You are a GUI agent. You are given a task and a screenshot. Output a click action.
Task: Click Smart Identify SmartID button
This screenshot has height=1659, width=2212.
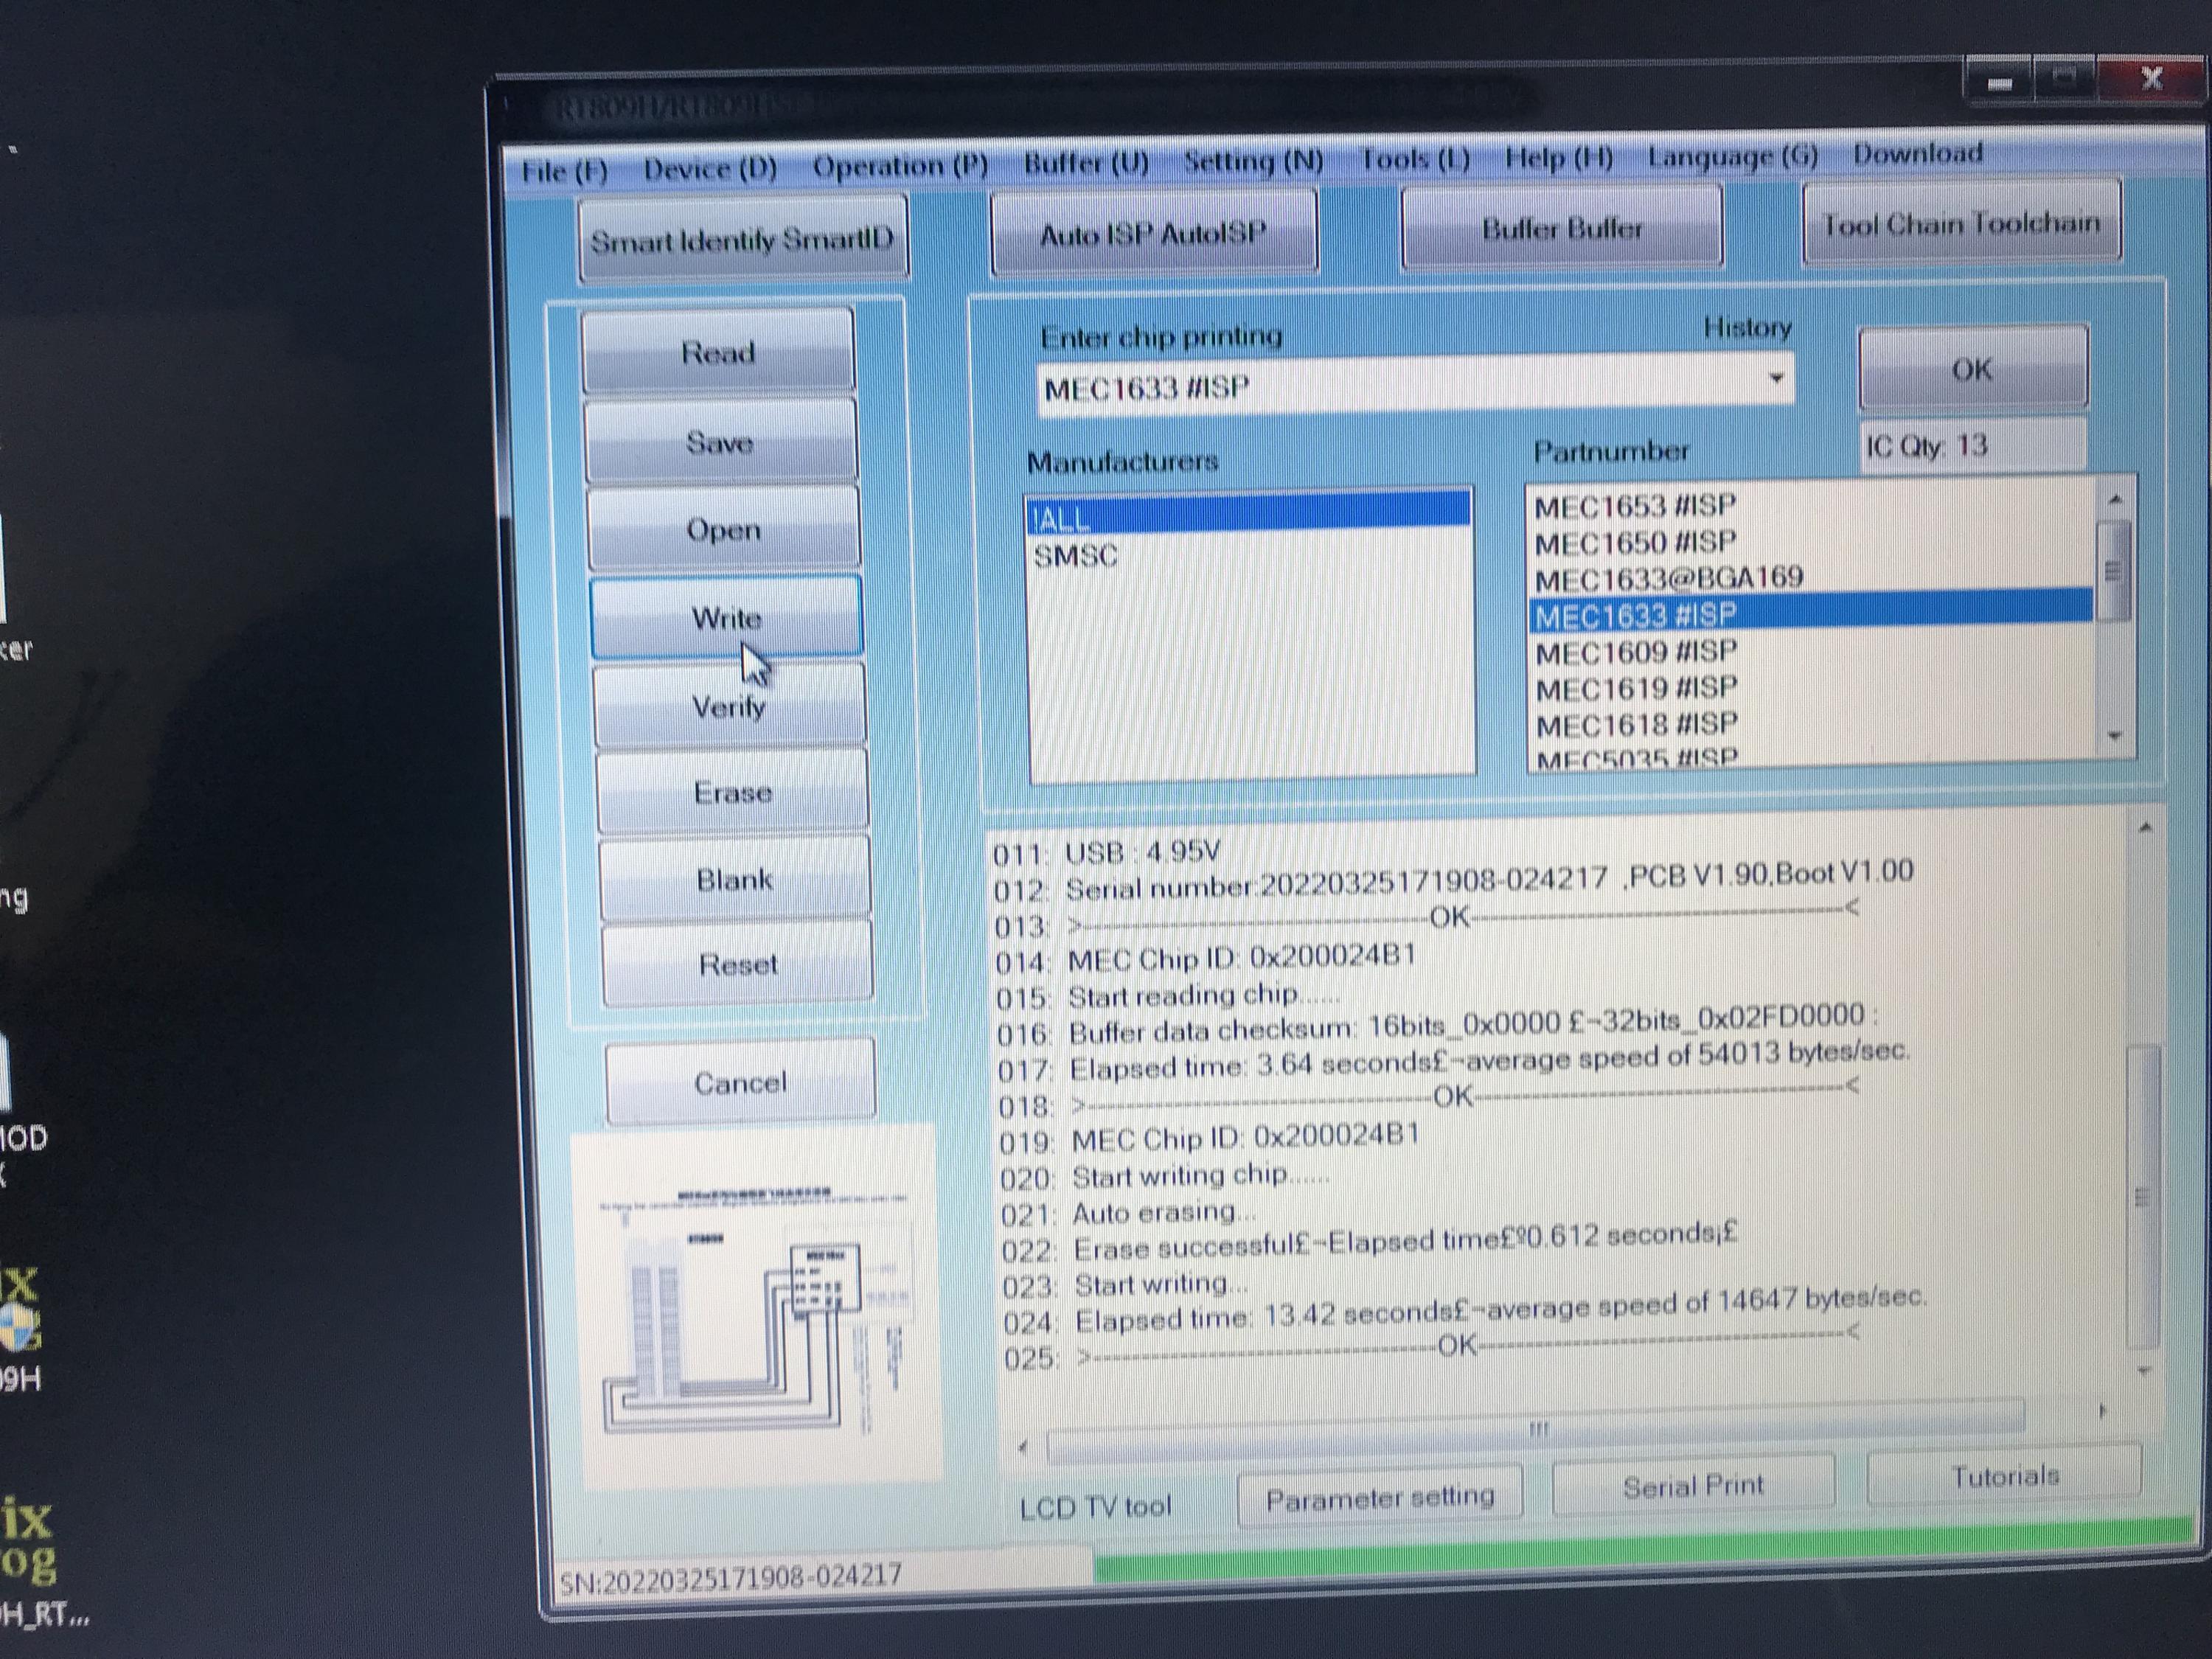tap(742, 240)
